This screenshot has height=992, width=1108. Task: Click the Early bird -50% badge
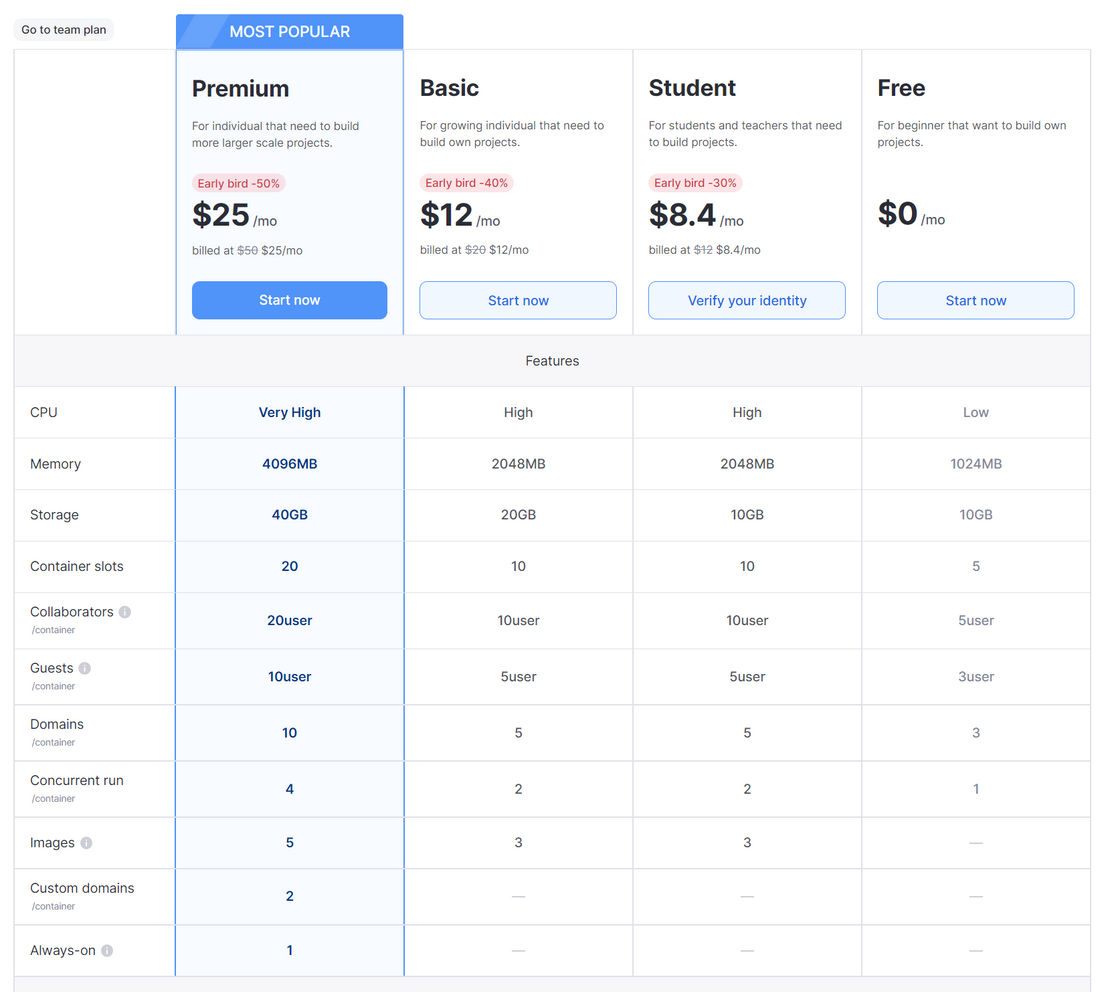238,184
